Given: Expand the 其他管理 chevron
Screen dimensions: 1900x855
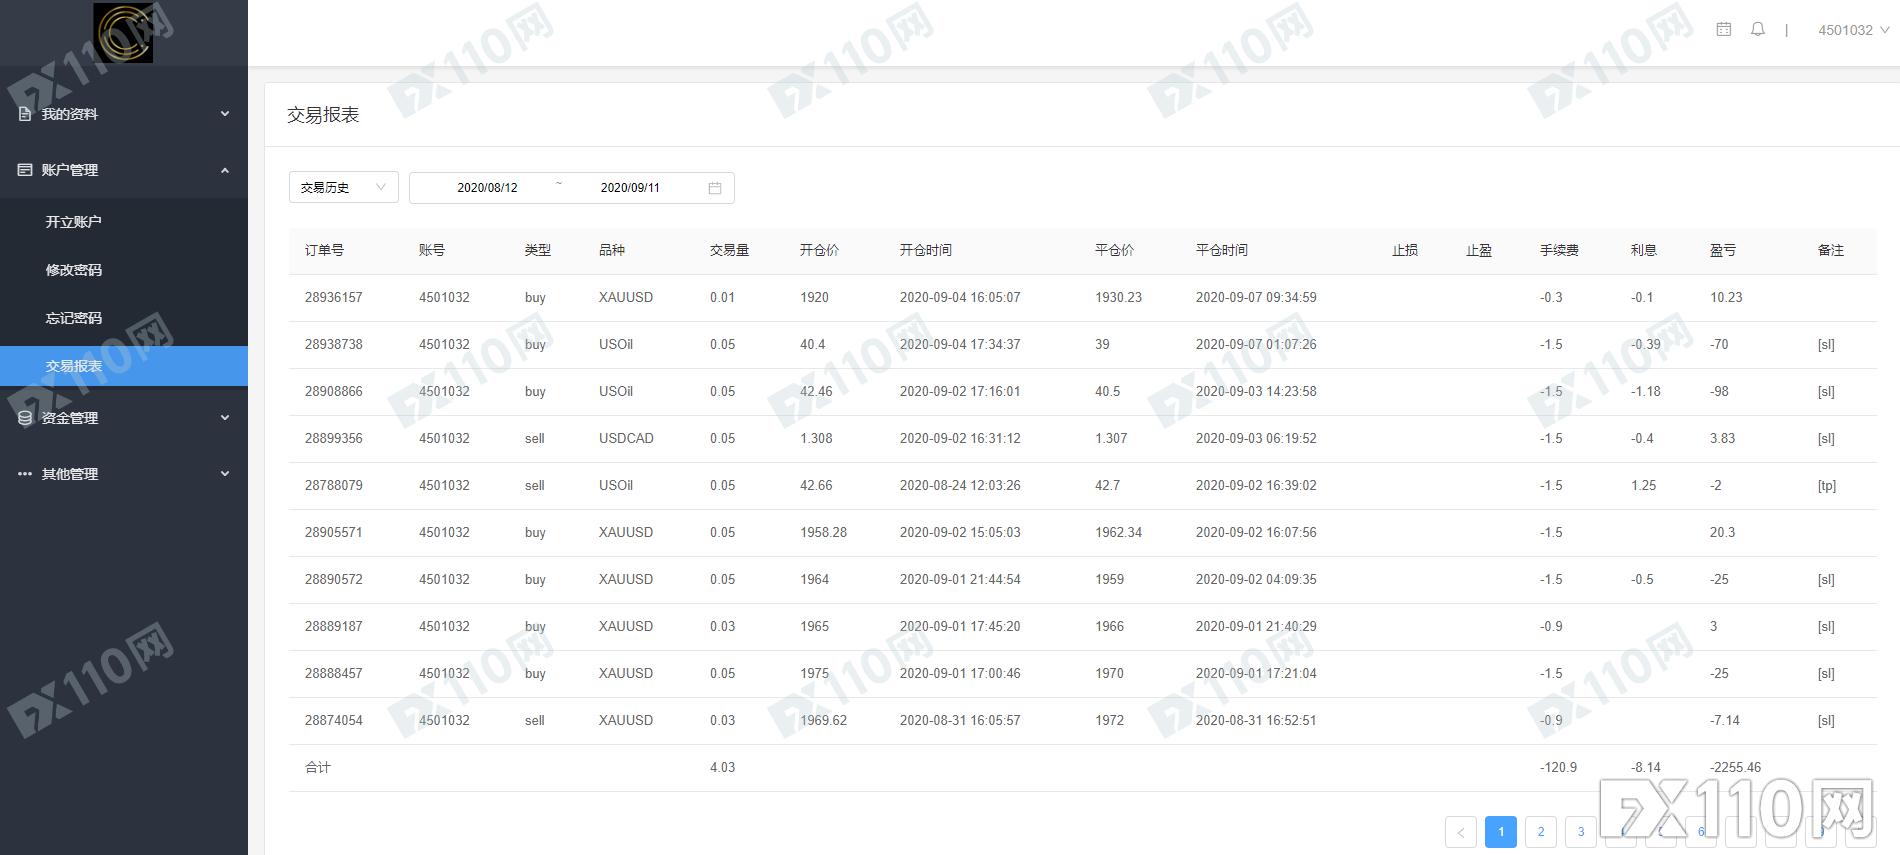Looking at the screenshot, I should pos(225,474).
